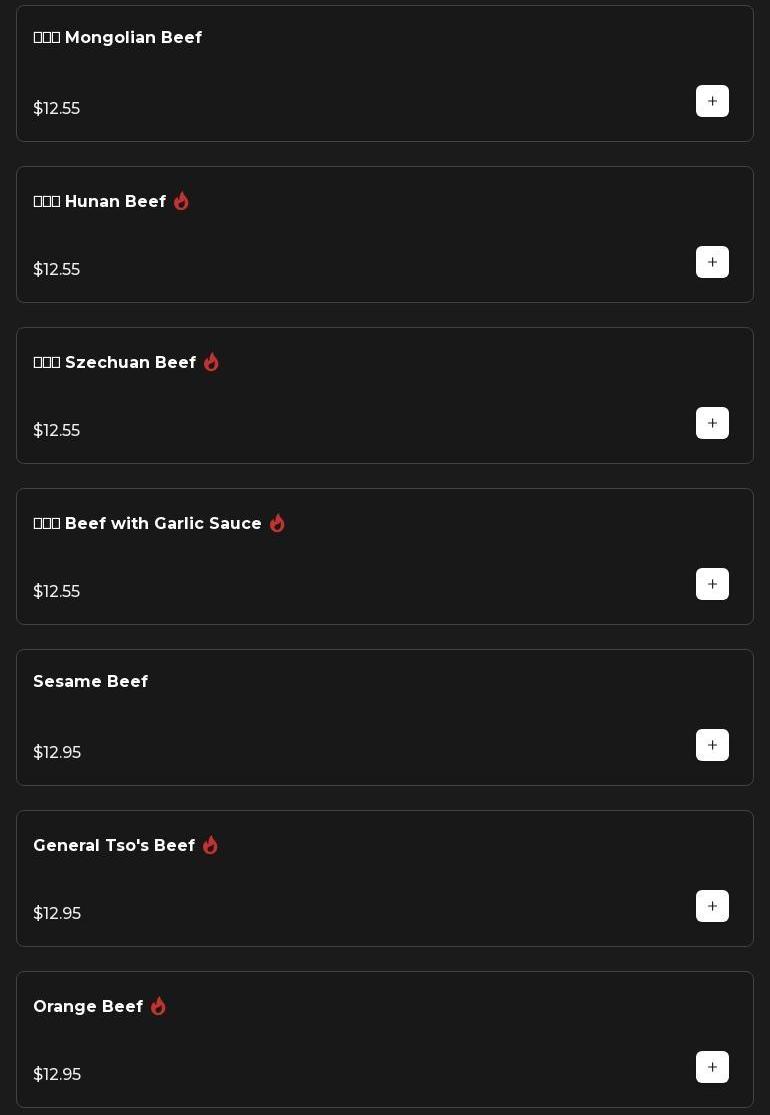Viewport: 770px width, 1115px height.
Task: Add Hunan Beef using its plus button
Action: [712, 262]
